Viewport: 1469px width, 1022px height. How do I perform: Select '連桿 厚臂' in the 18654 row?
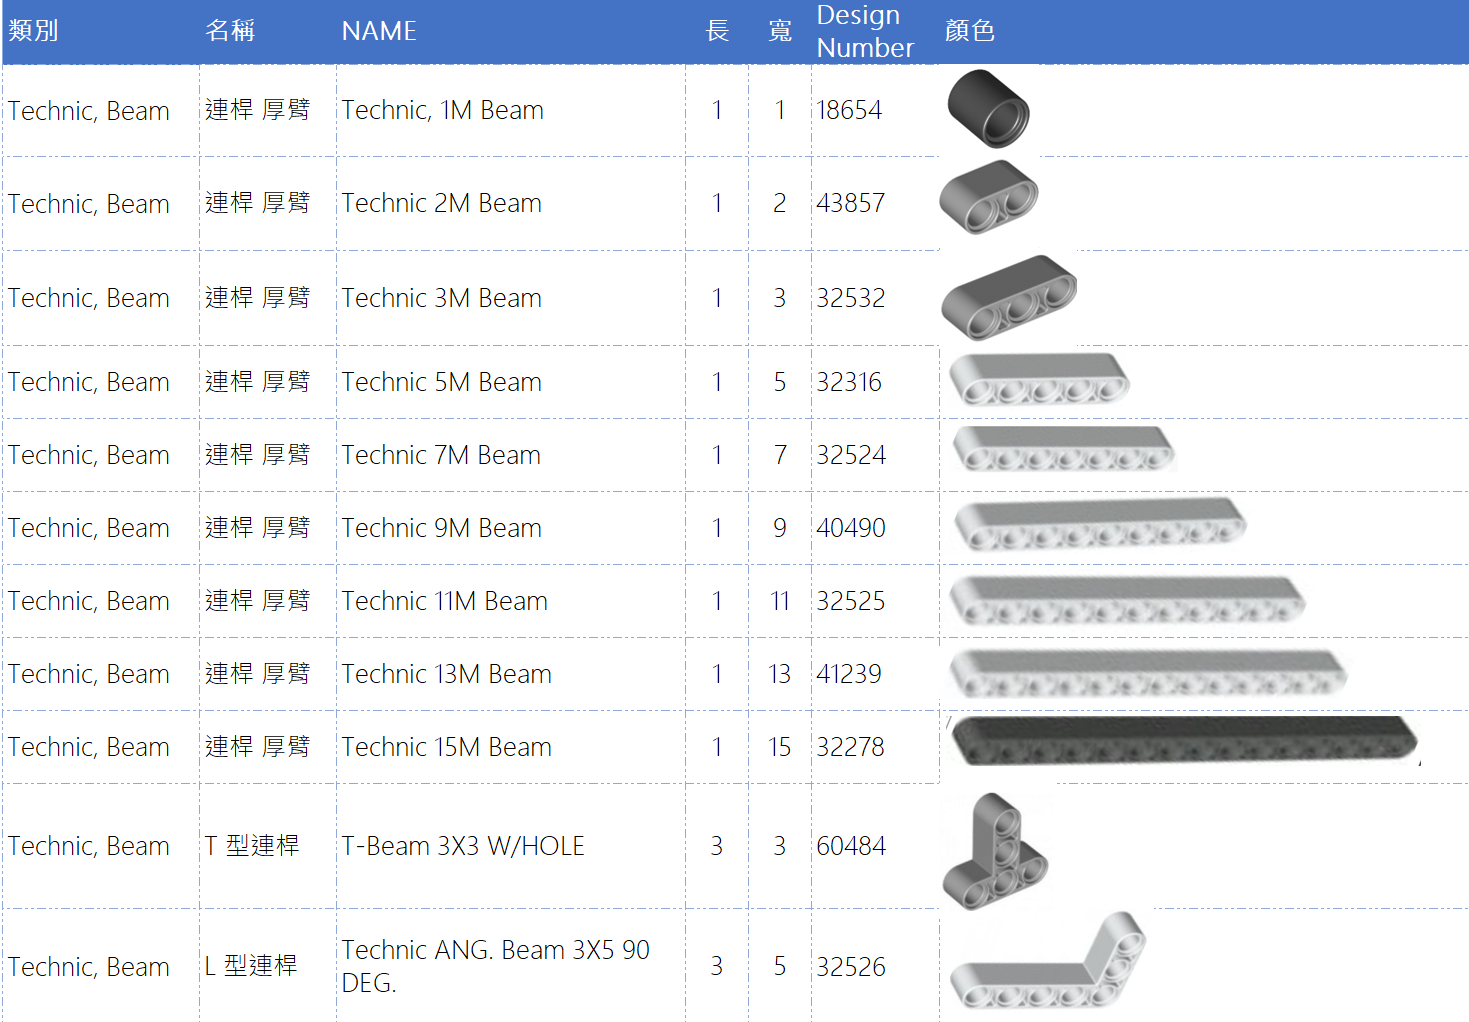(x=258, y=110)
